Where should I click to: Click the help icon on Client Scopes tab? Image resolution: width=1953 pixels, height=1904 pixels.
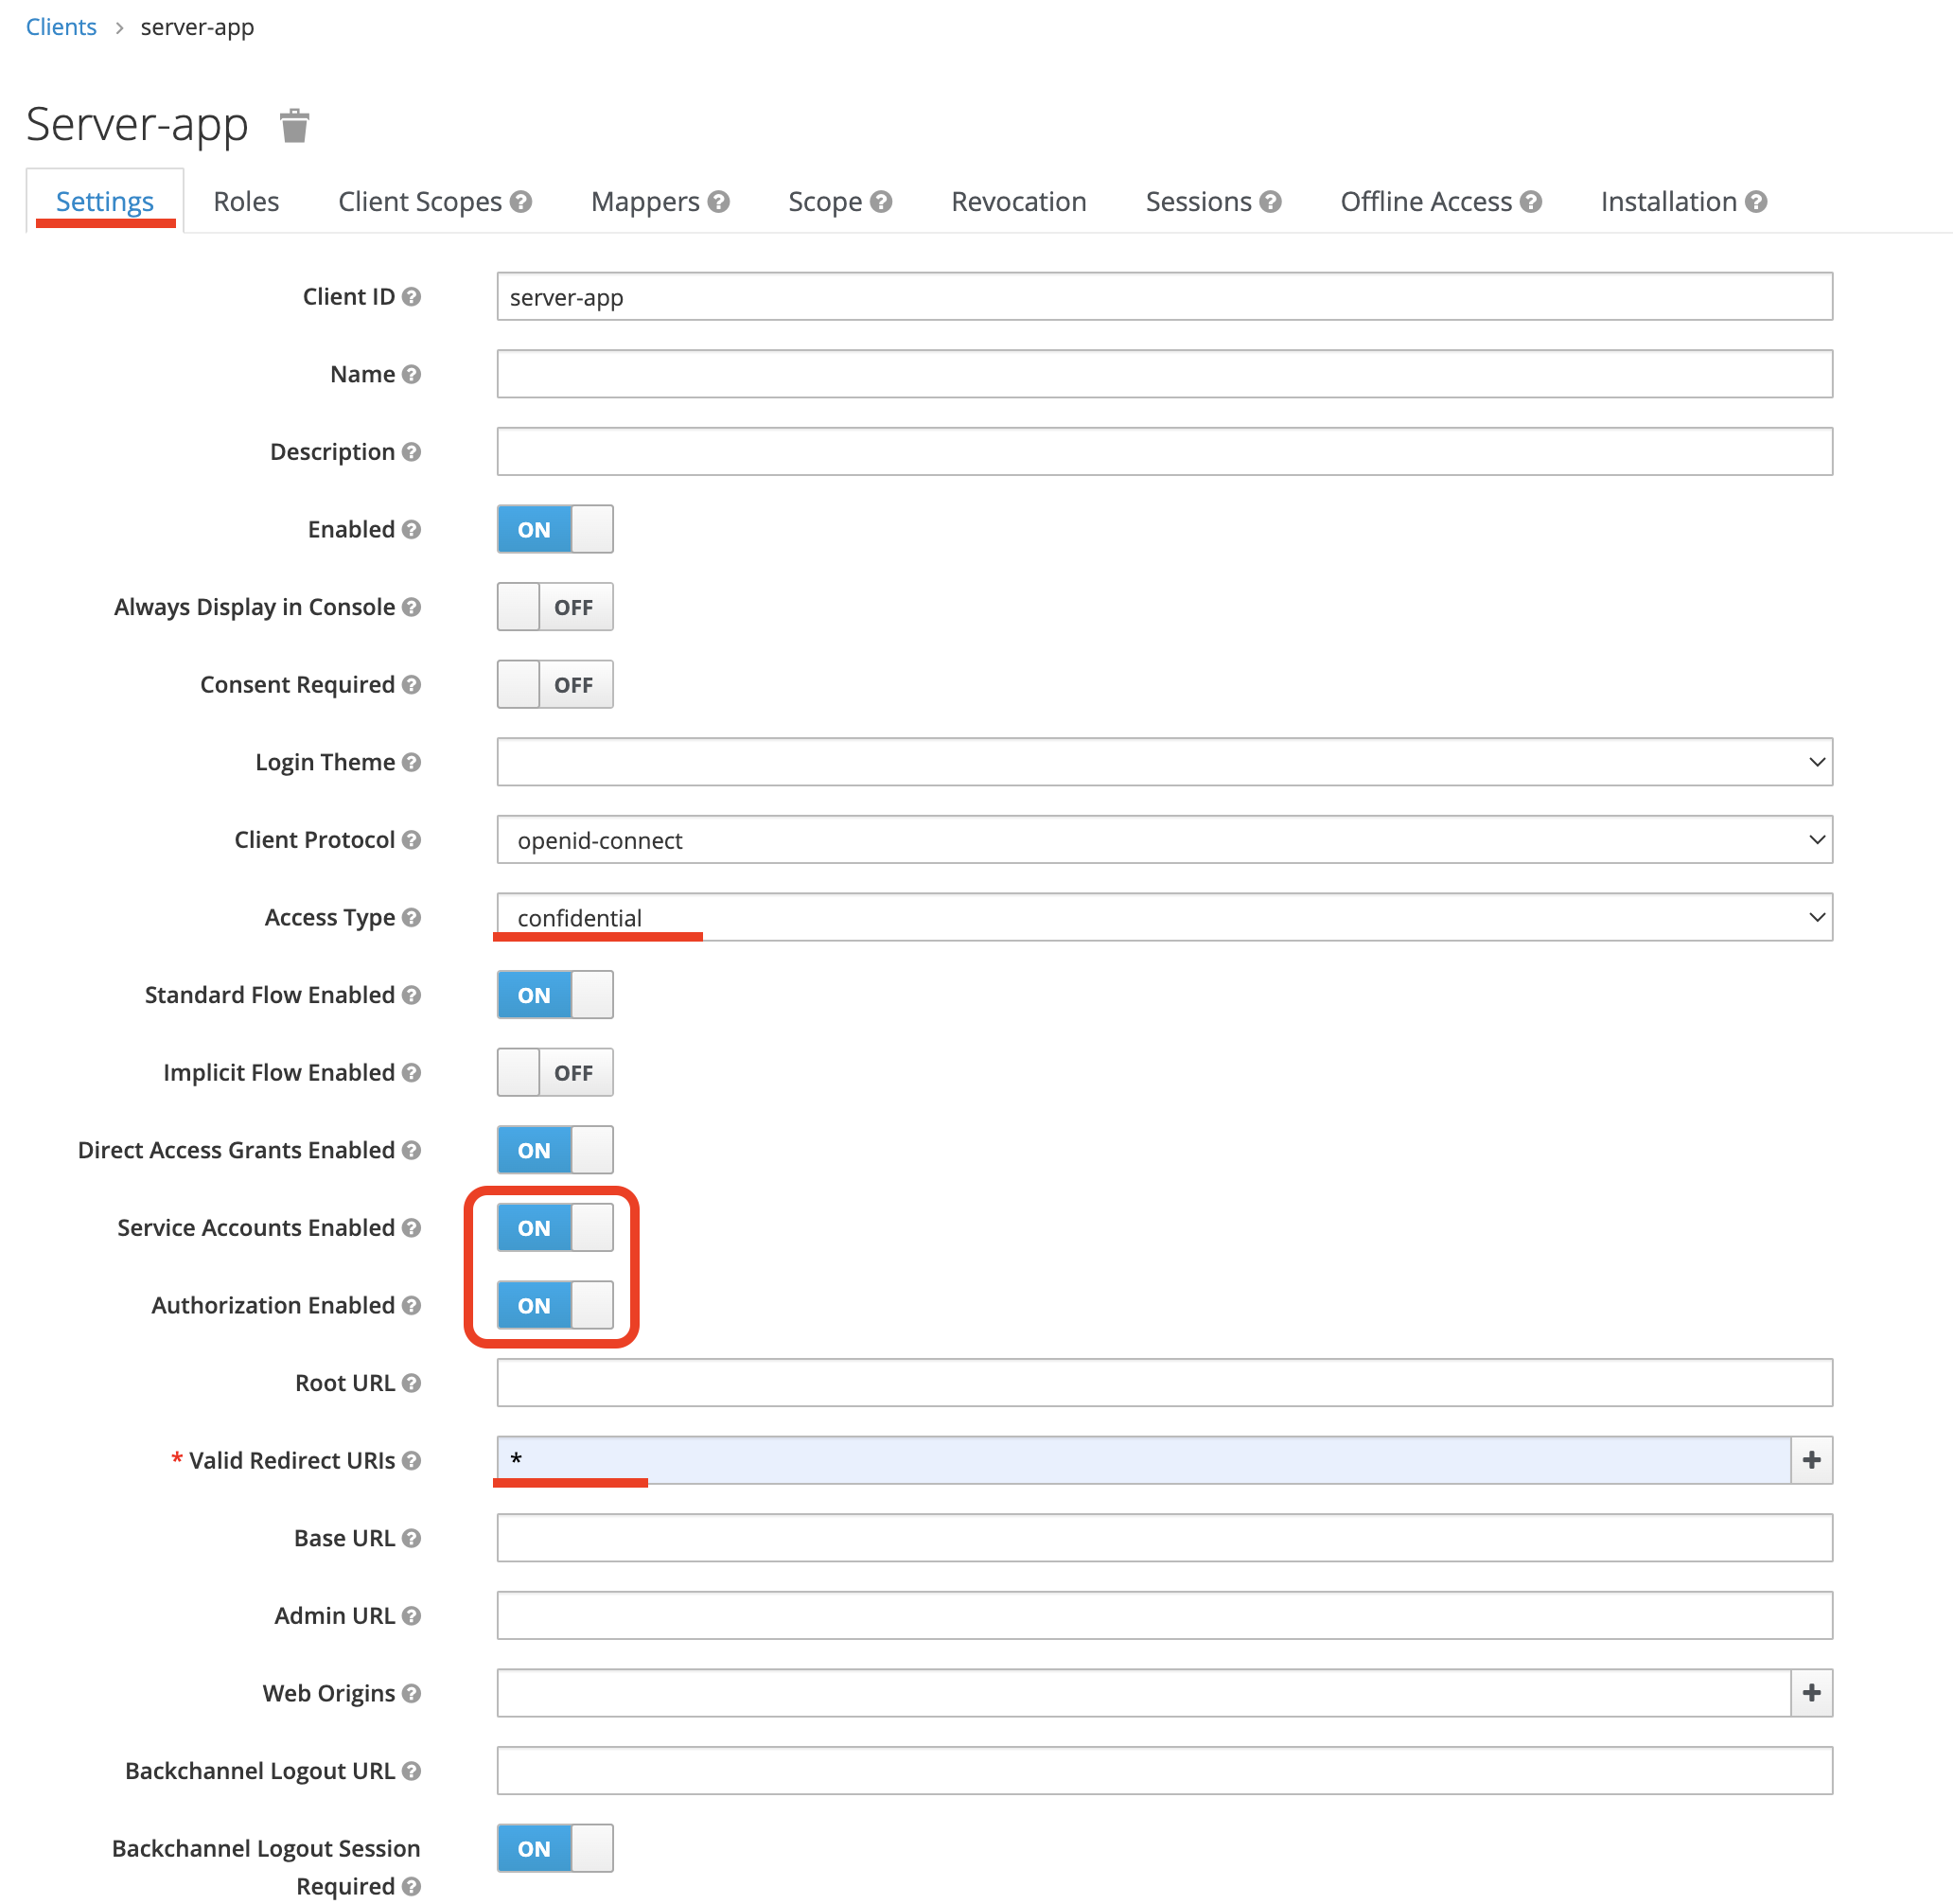point(521,202)
